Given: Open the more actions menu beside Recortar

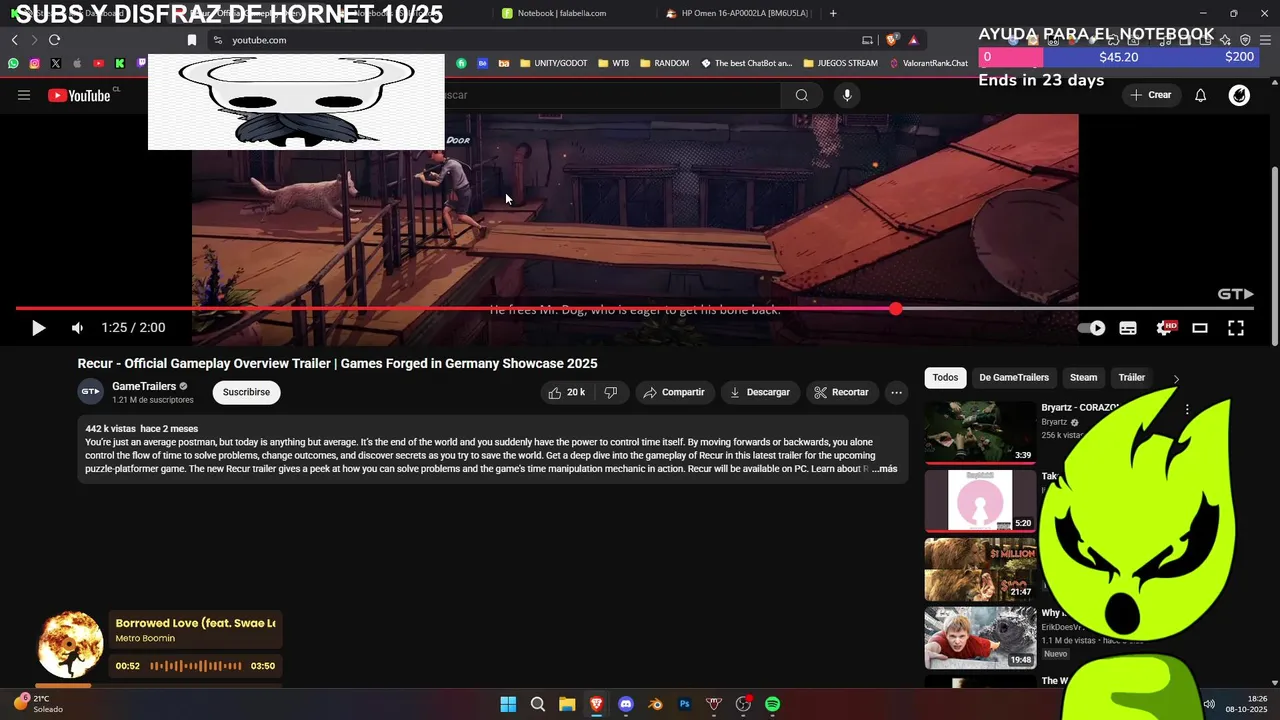Looking at the screenshot, I should tap(897, 392).
